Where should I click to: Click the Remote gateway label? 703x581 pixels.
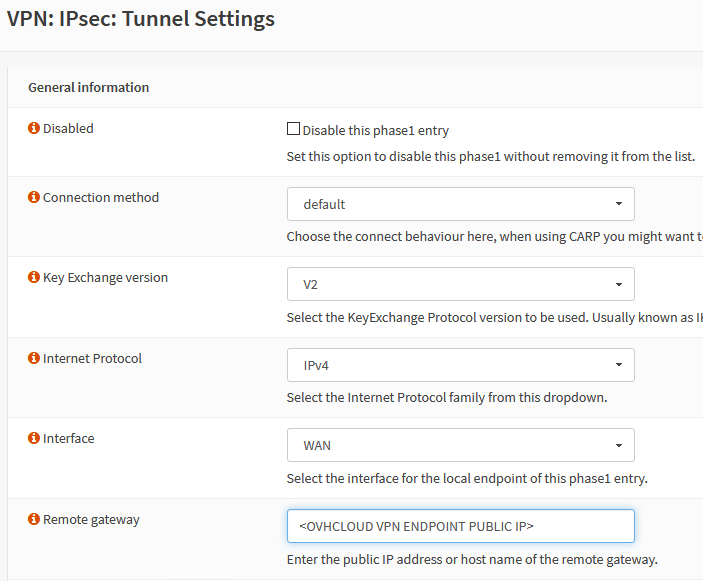pos(91,520)
